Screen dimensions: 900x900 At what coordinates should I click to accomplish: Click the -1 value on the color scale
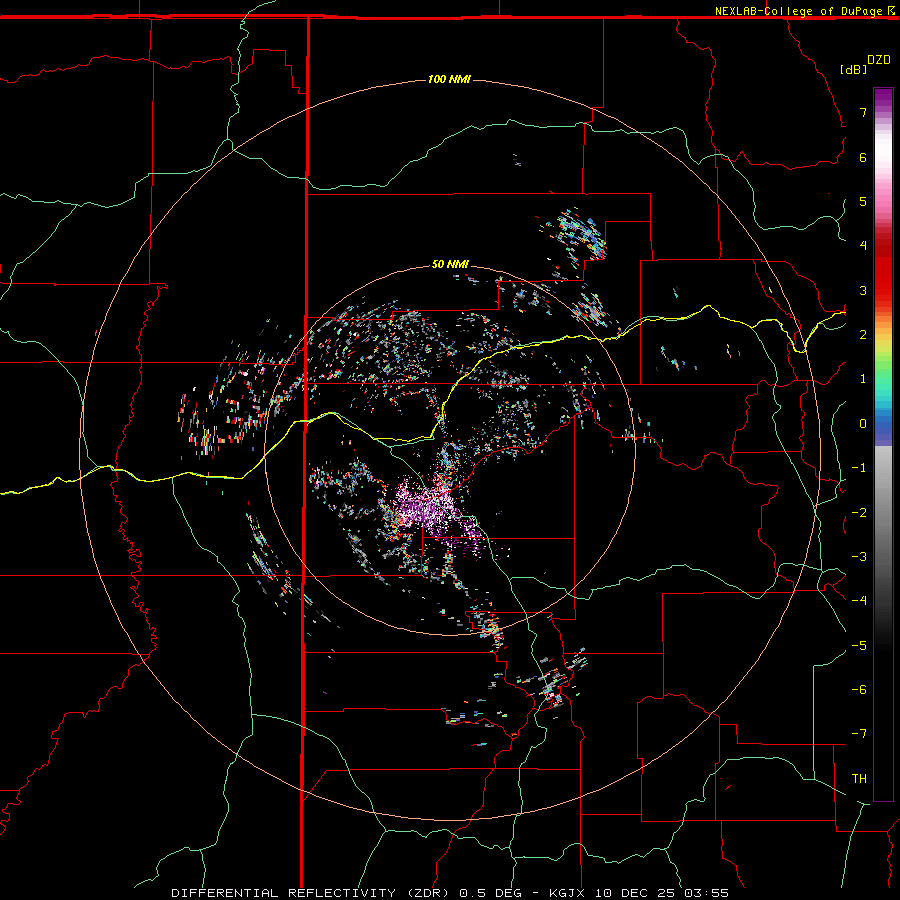coord(859,468)
